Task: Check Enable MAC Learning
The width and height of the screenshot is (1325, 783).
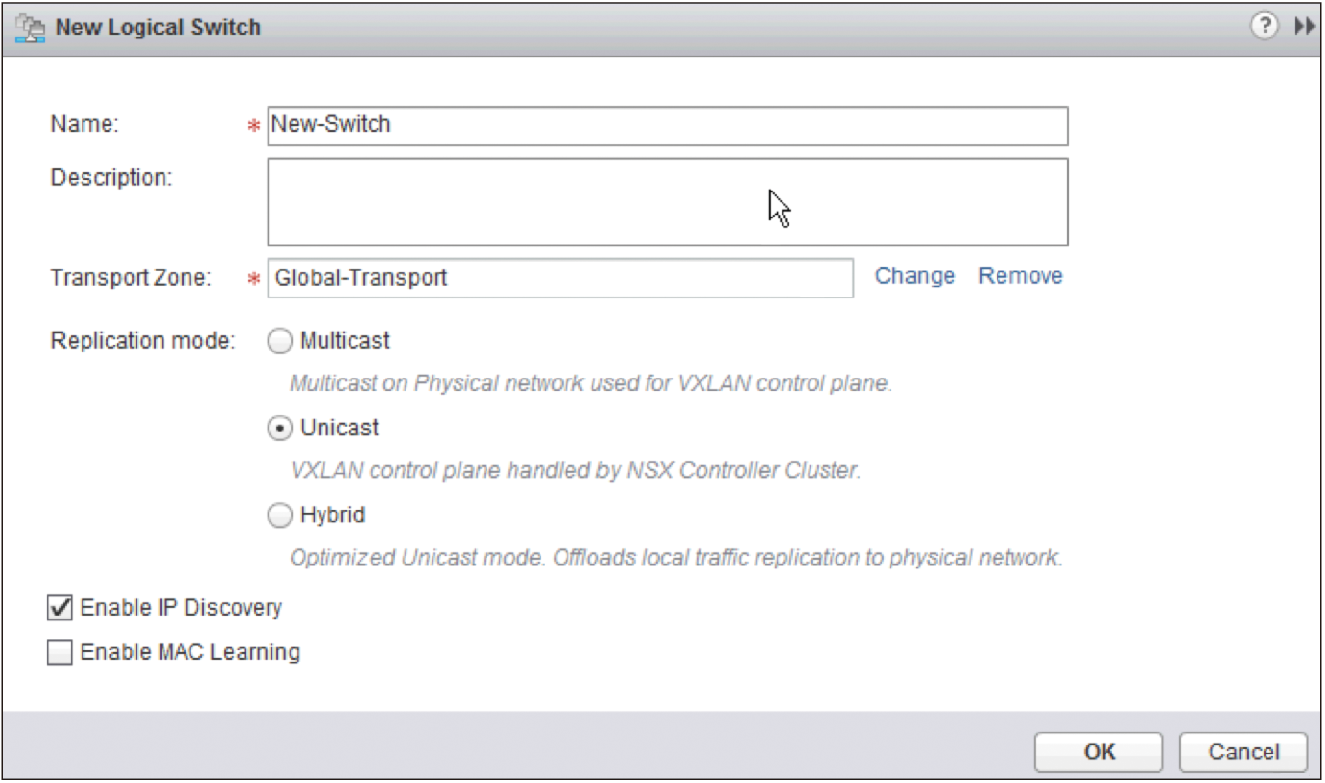Action: click(60, 653)
